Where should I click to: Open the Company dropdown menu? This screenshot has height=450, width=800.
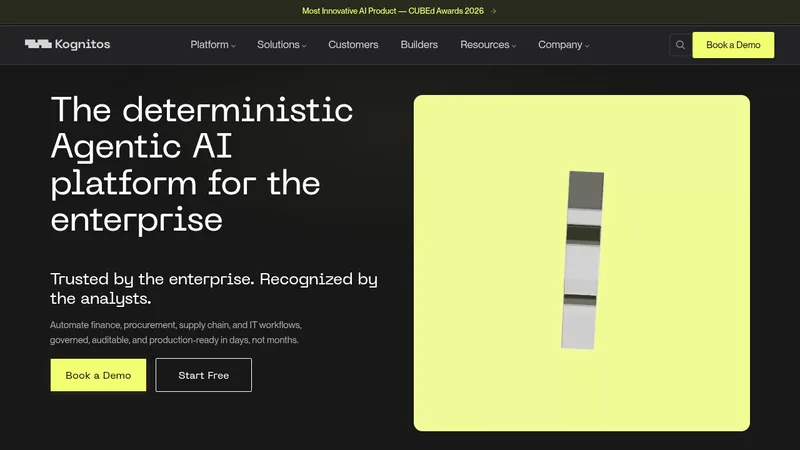point(563,45)
